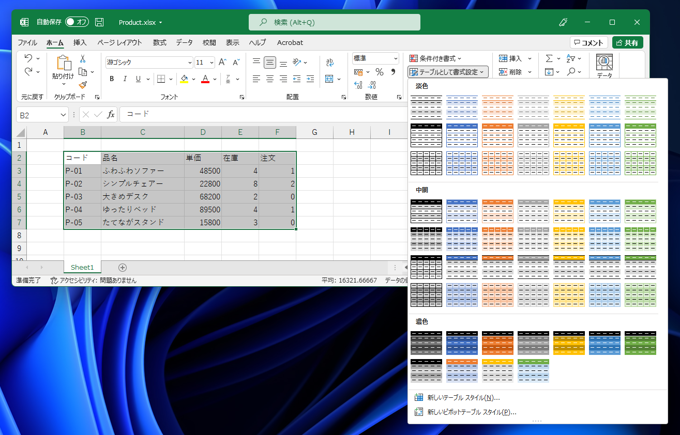Click the Cut scissors icon

83,60
